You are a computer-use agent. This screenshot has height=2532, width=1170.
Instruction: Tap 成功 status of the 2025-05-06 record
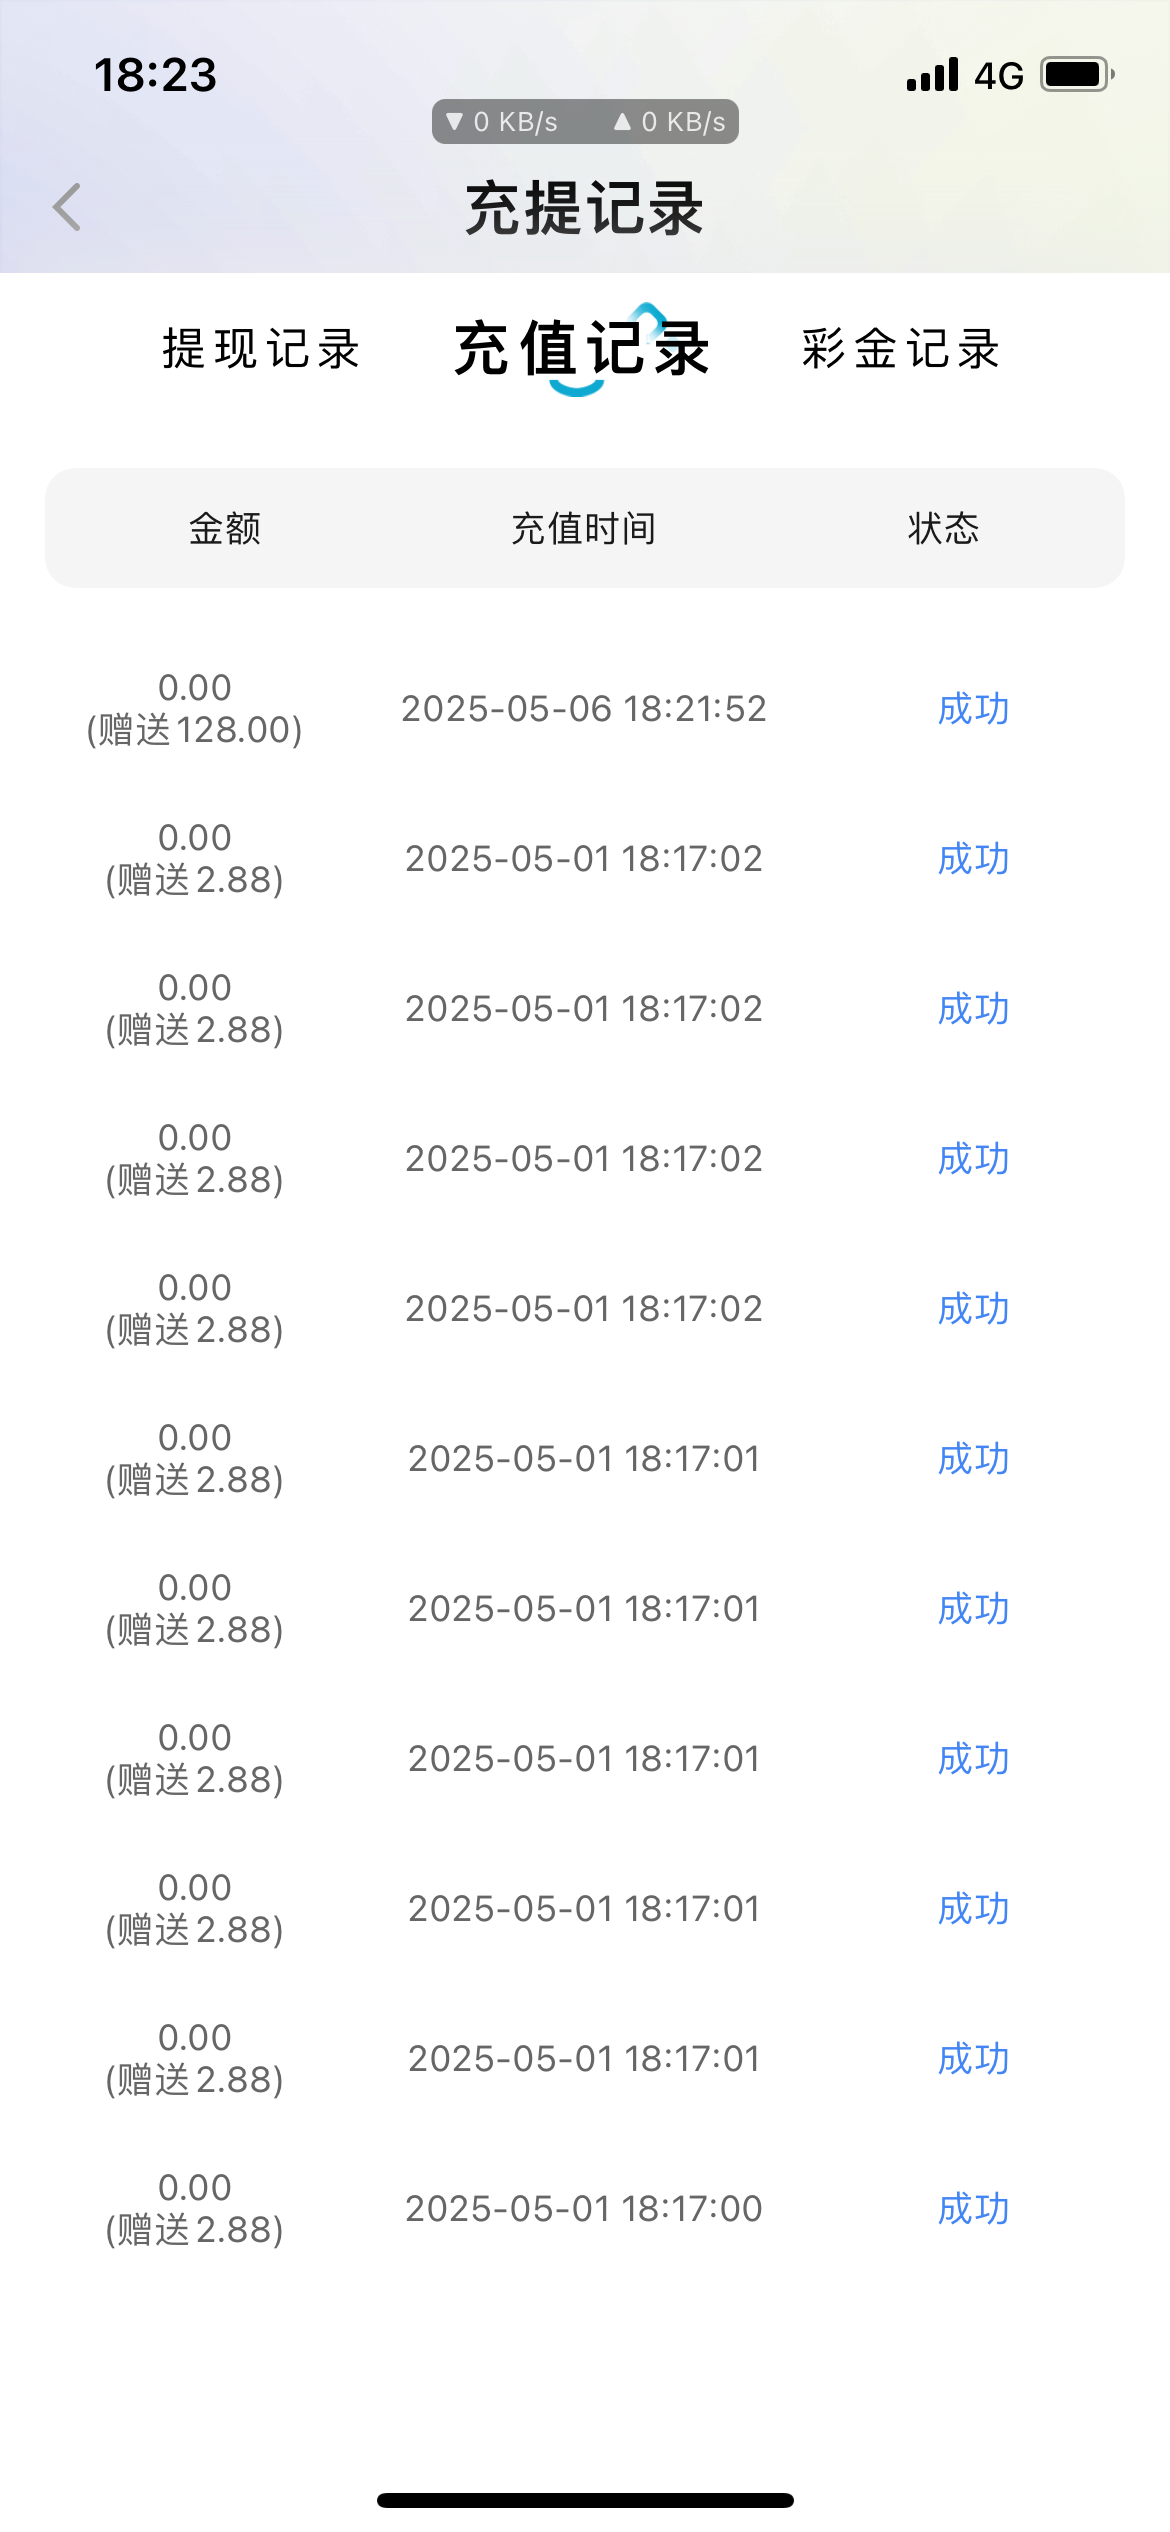click(973, 709)
